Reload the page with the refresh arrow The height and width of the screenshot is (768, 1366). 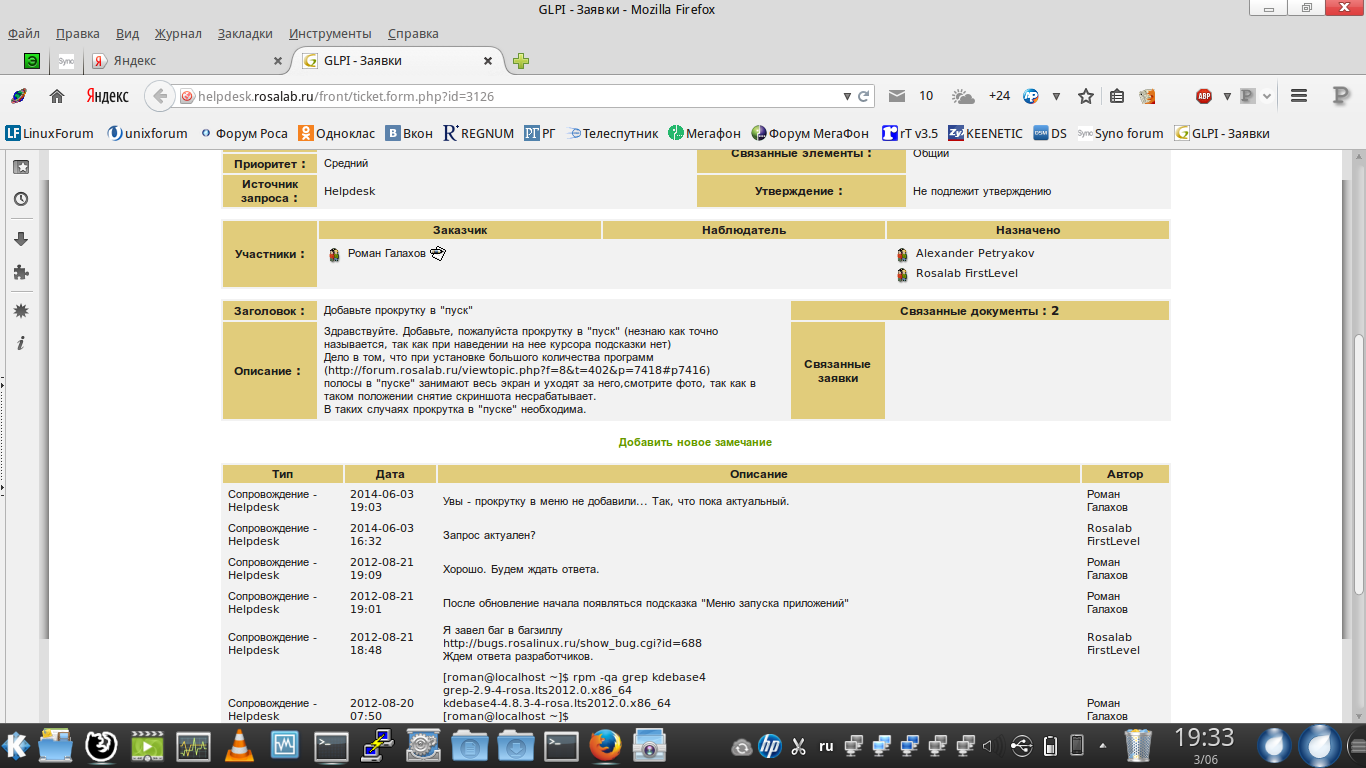click(863, 96)
